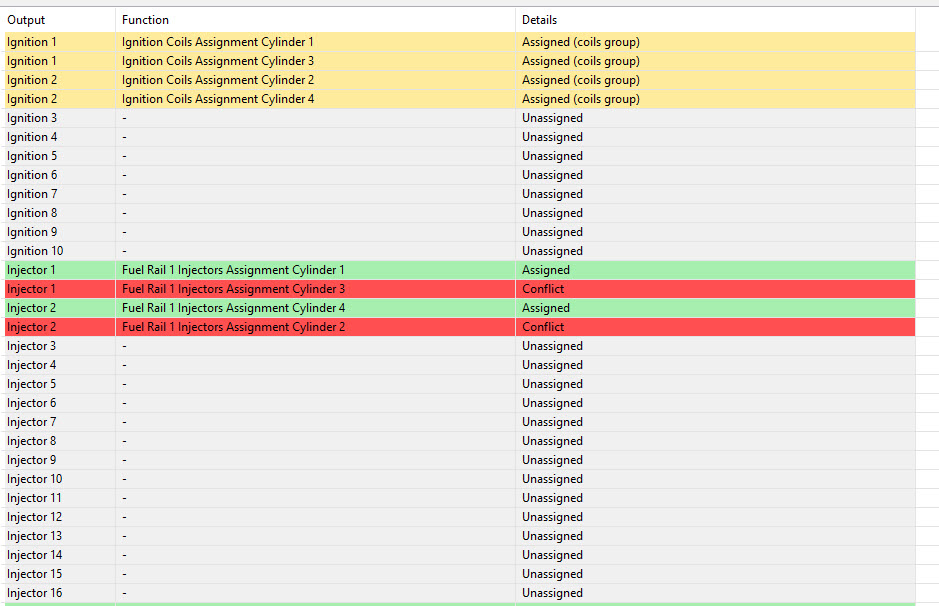Select the unassigned Injector 11 row
939x606 pixels.
coord(460,498)
